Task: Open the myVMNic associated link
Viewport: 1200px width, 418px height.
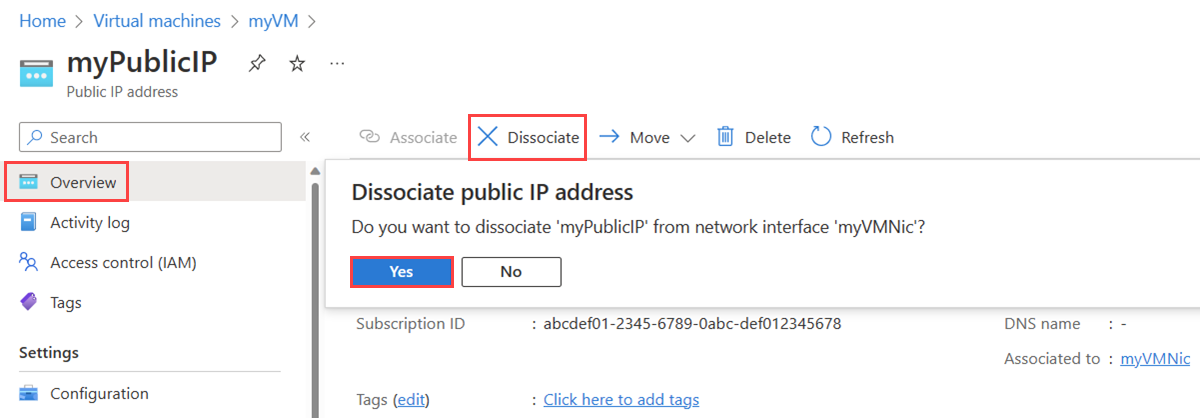Action: 1155,358
